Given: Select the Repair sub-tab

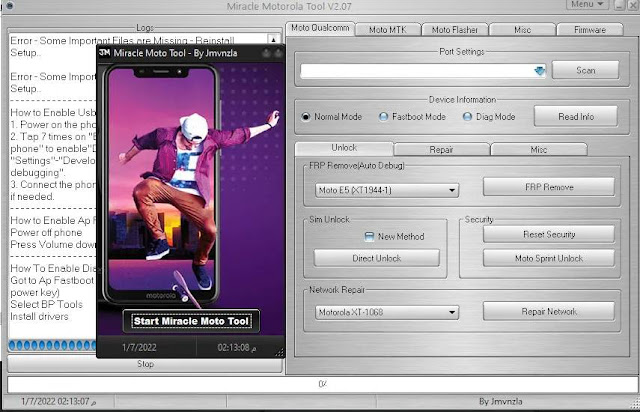Looking at the screenshot, I should click(441, 149).
